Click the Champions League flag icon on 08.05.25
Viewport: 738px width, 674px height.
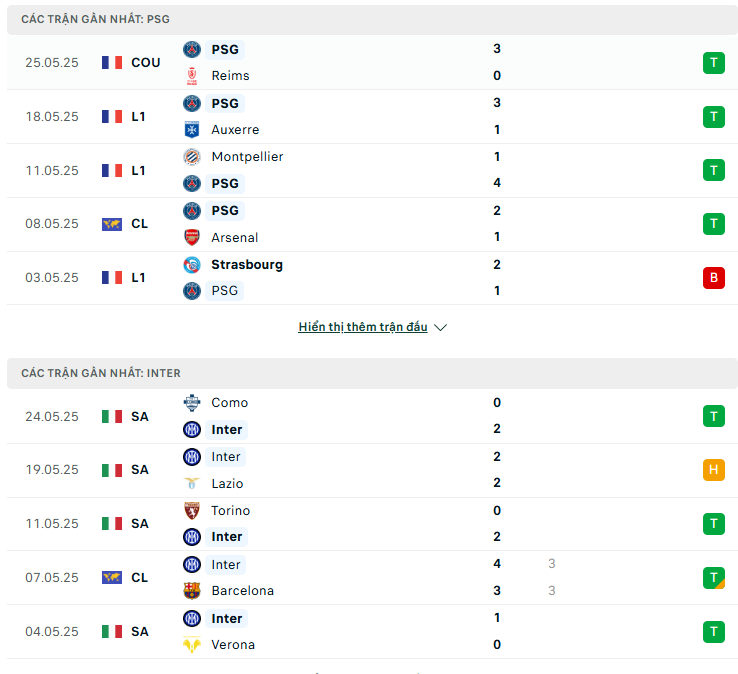(112, 224)
